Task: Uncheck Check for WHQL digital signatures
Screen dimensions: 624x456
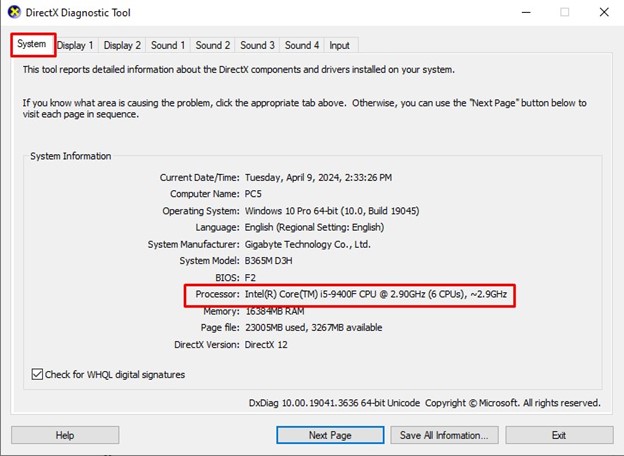Action: 37,375
